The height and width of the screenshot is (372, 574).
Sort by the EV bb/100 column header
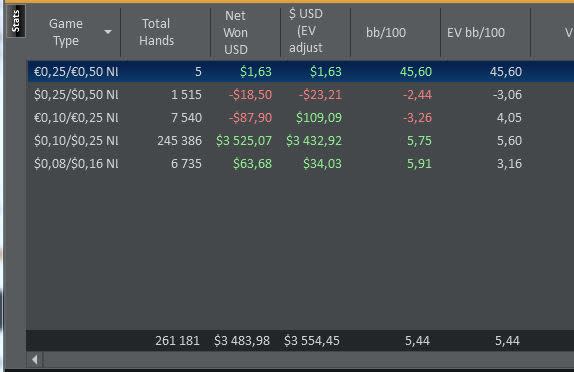476,33
